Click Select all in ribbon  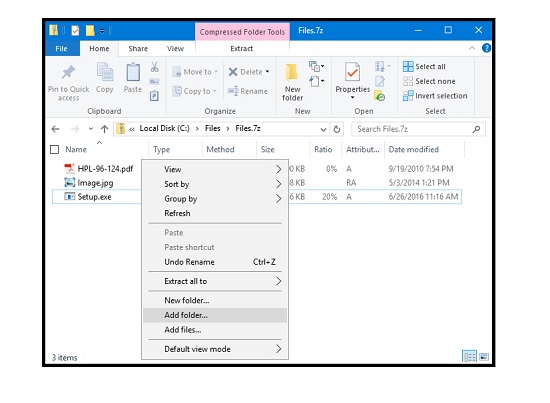[424, 66]
